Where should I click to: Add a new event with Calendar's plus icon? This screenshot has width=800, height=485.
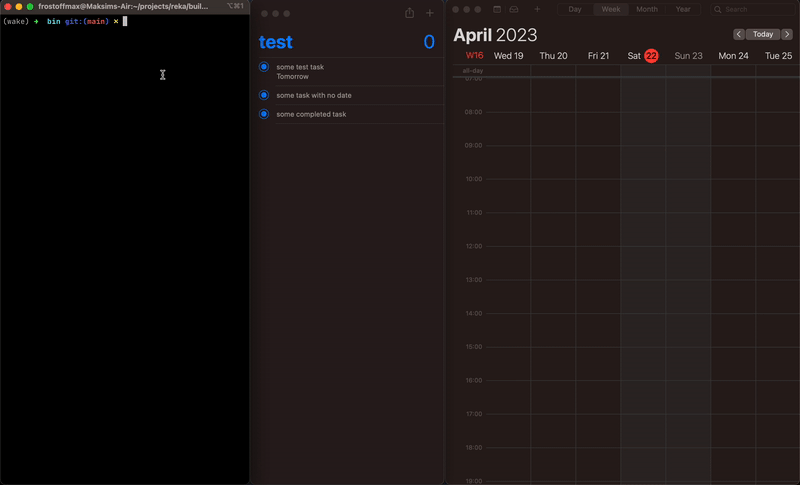537,9
